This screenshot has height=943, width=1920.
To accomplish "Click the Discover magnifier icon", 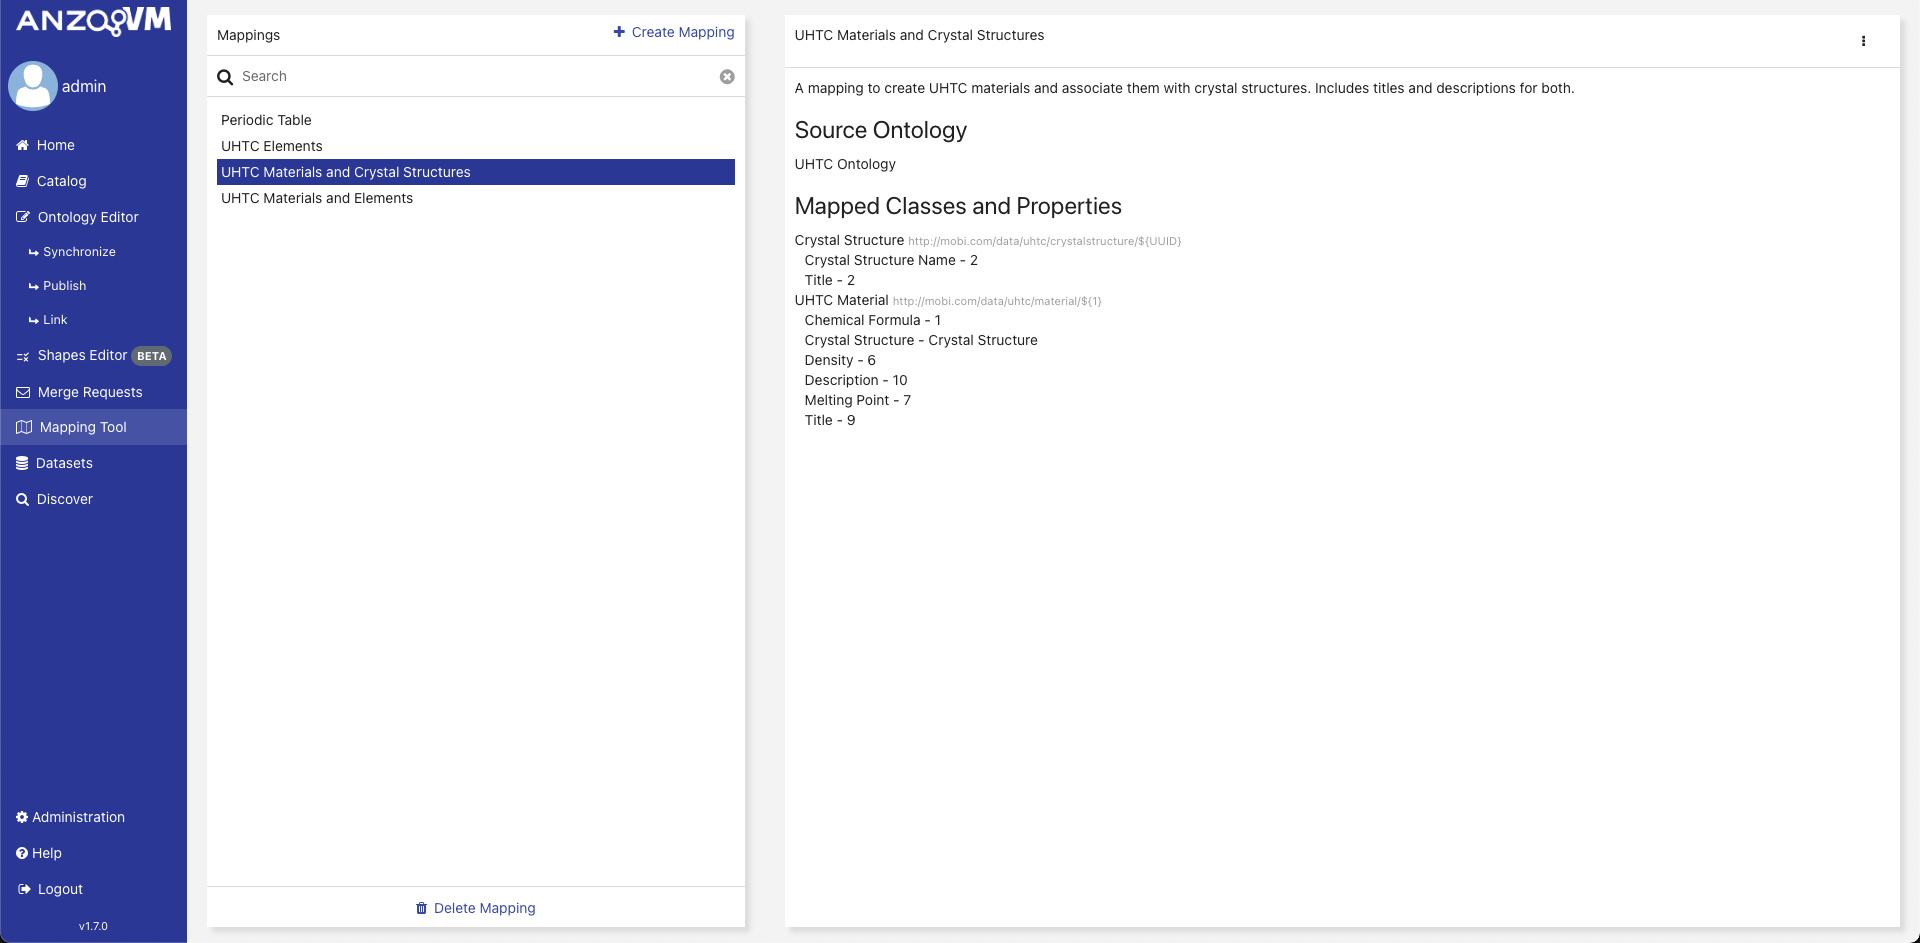I will (x=22, y=499).
